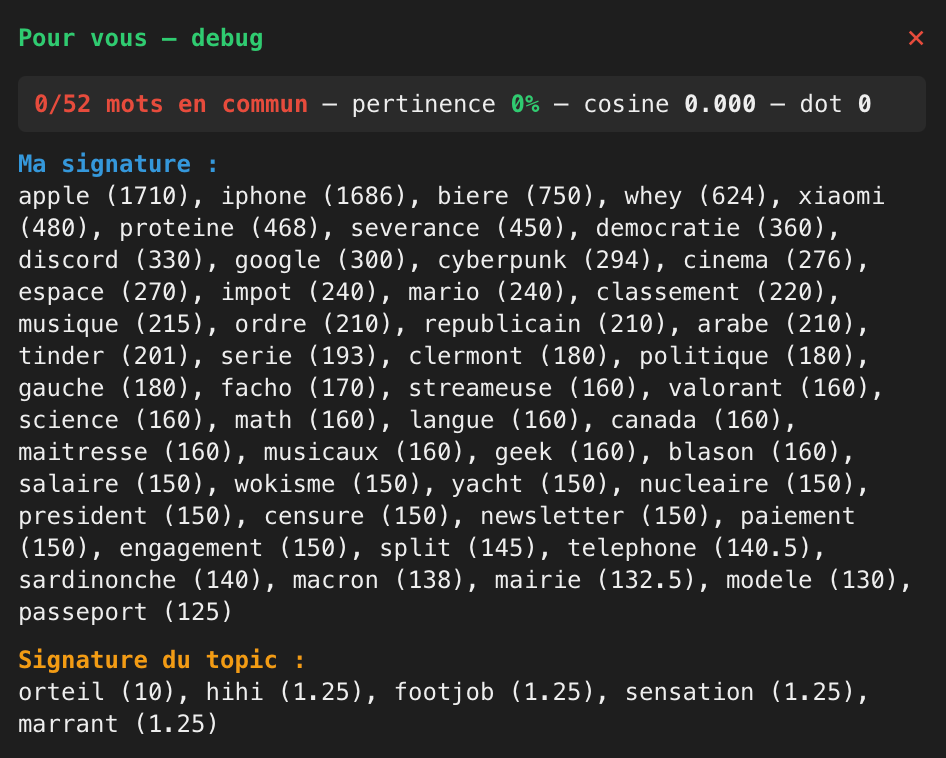This screenshot has width=946, height=758.
Task: Click the "newsletter (150)" entry
Action: [x=603, y=516]
